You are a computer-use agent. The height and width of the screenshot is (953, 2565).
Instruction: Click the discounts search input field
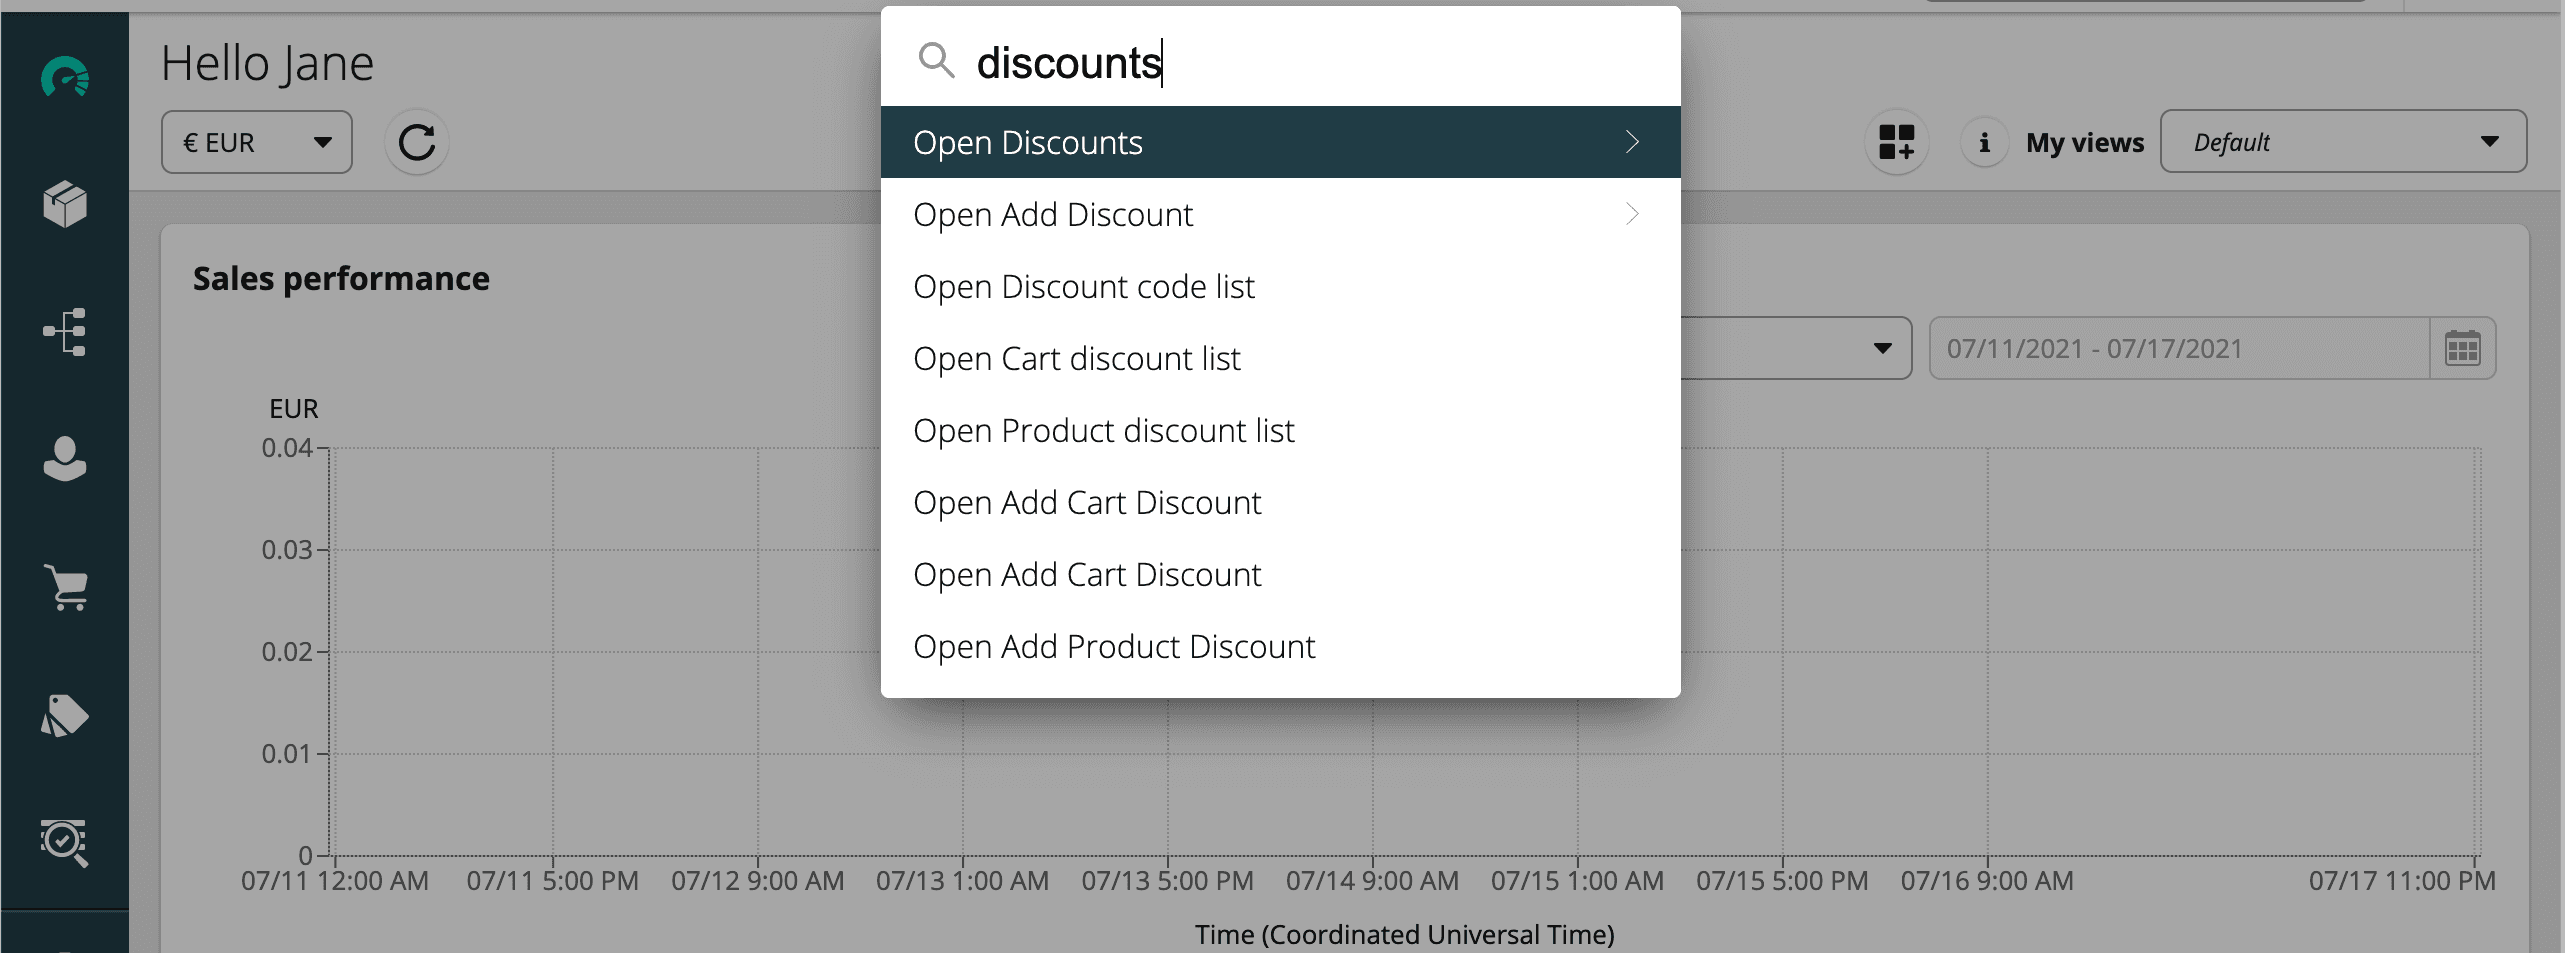1300,63
